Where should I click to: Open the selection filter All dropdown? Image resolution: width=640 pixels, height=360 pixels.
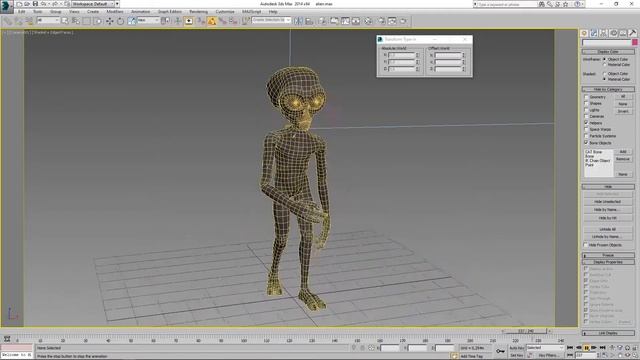click(x=48, y=20)
